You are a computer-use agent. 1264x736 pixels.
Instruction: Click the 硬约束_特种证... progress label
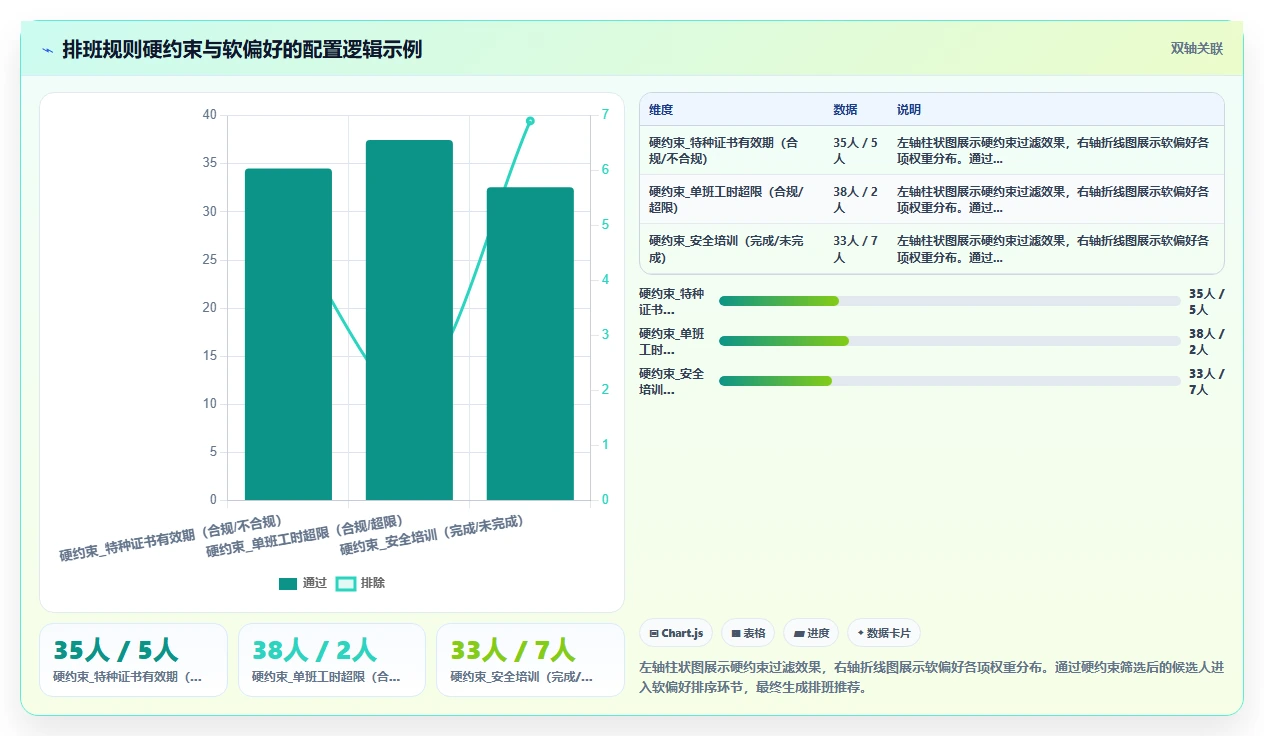[x=672, y=301]
